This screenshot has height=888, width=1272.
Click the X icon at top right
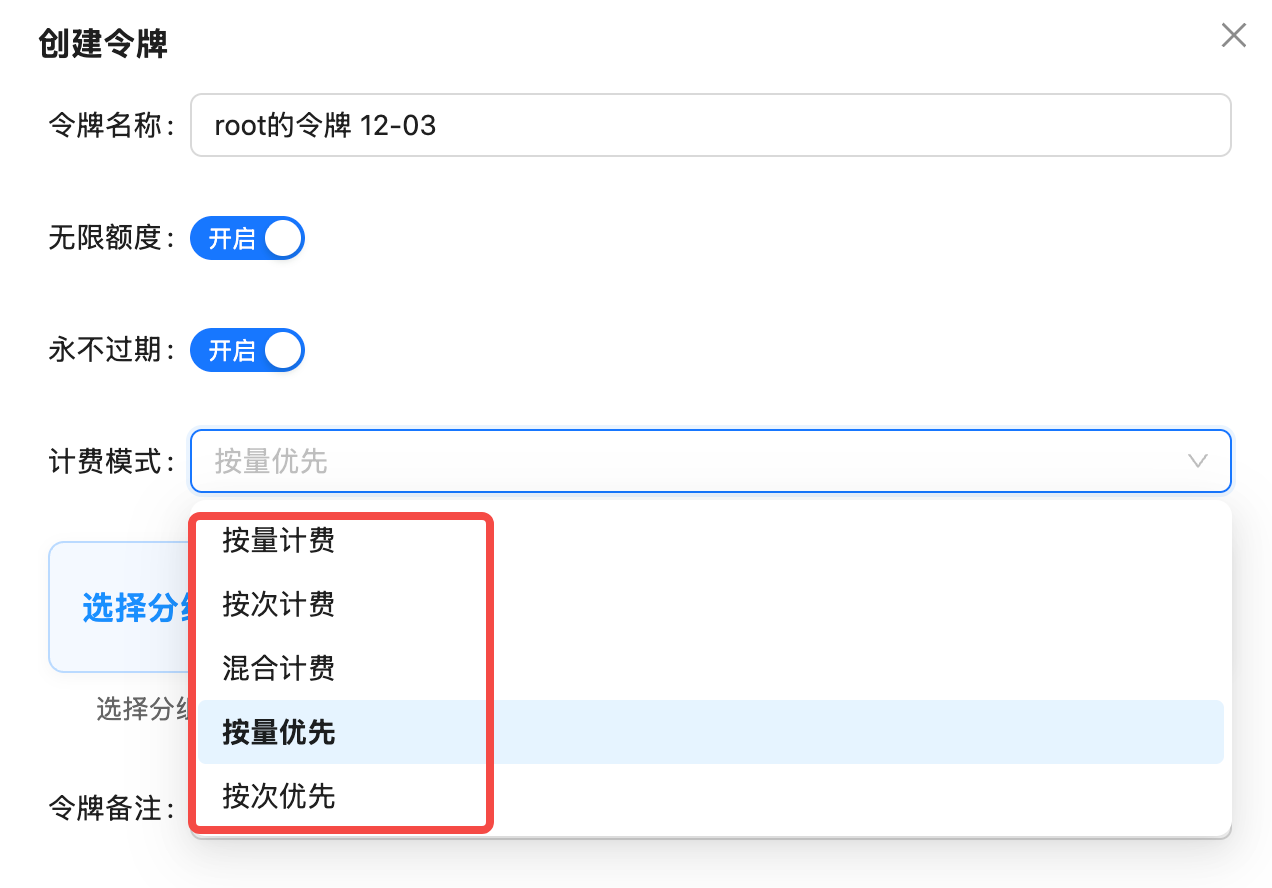click(x=1233, y=36)
